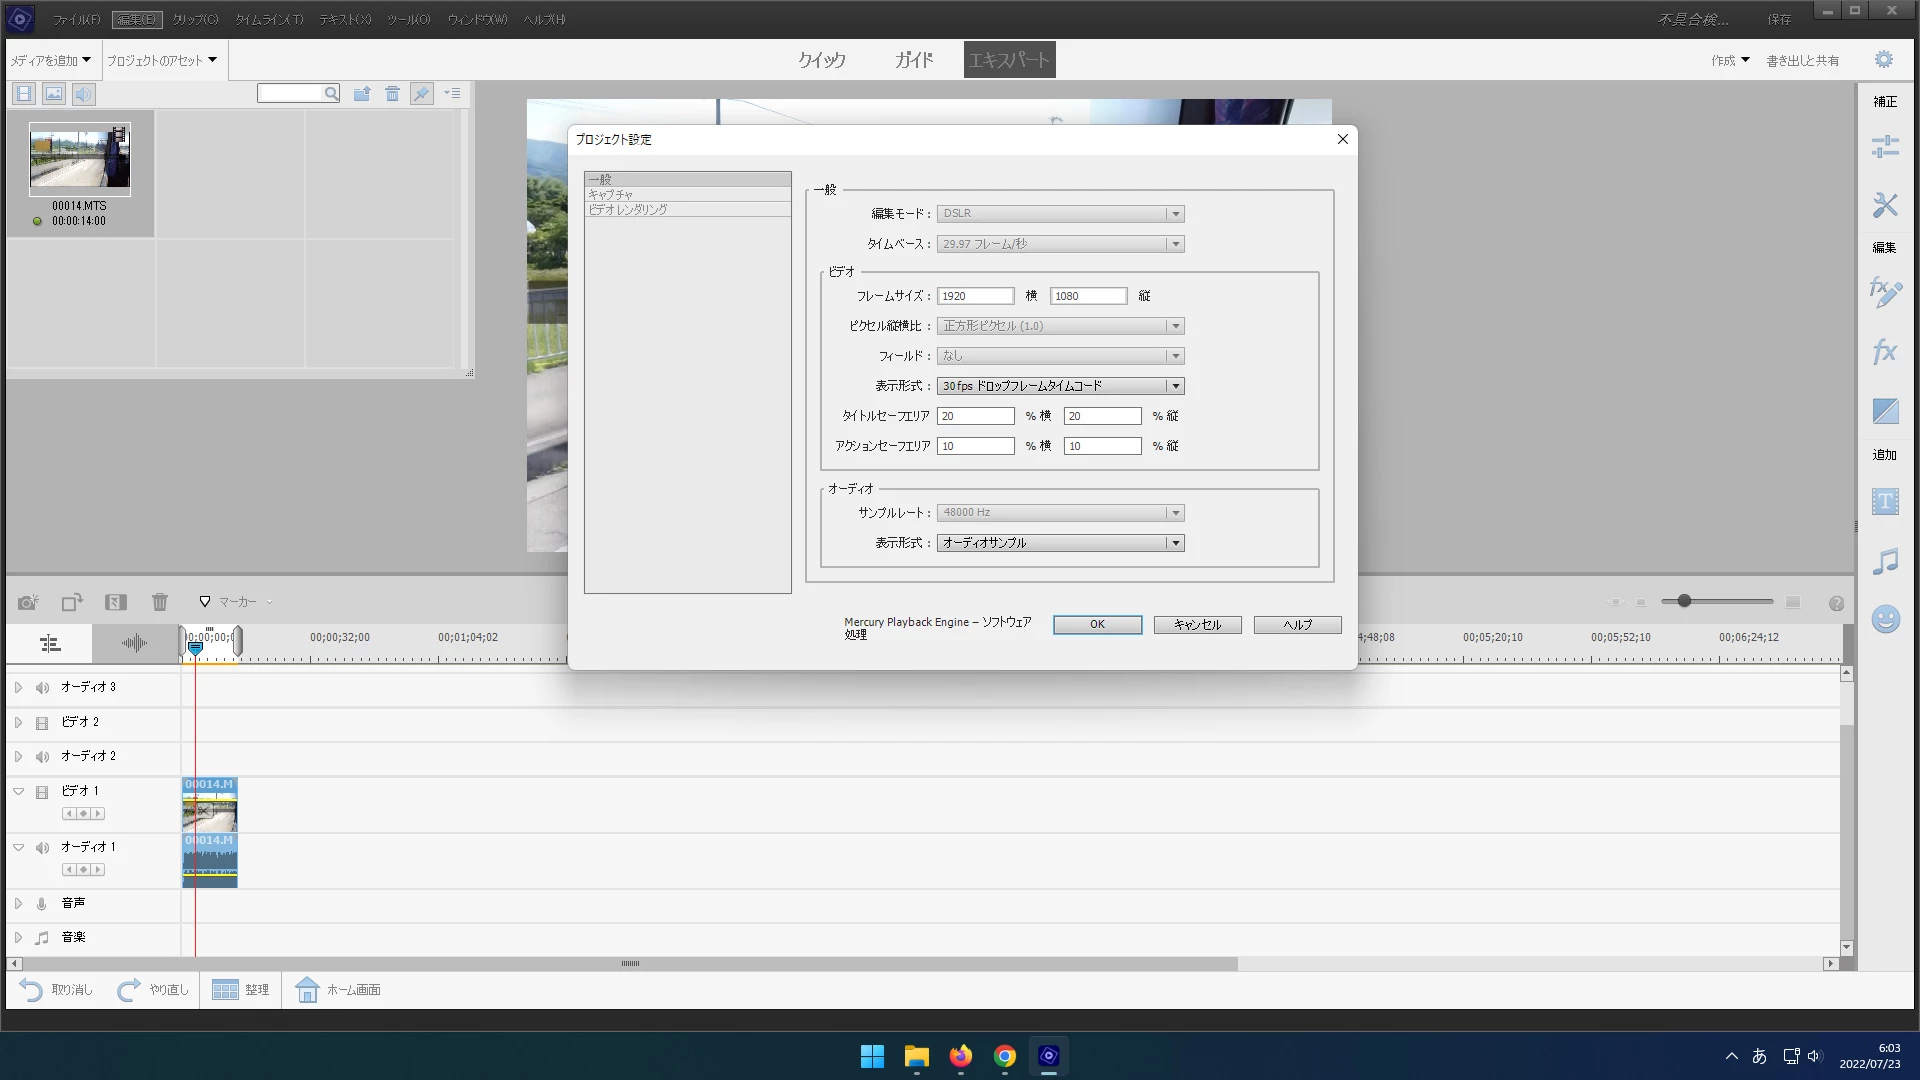Select ビデオレンダリング in the settings list

[x=628, y=210]
